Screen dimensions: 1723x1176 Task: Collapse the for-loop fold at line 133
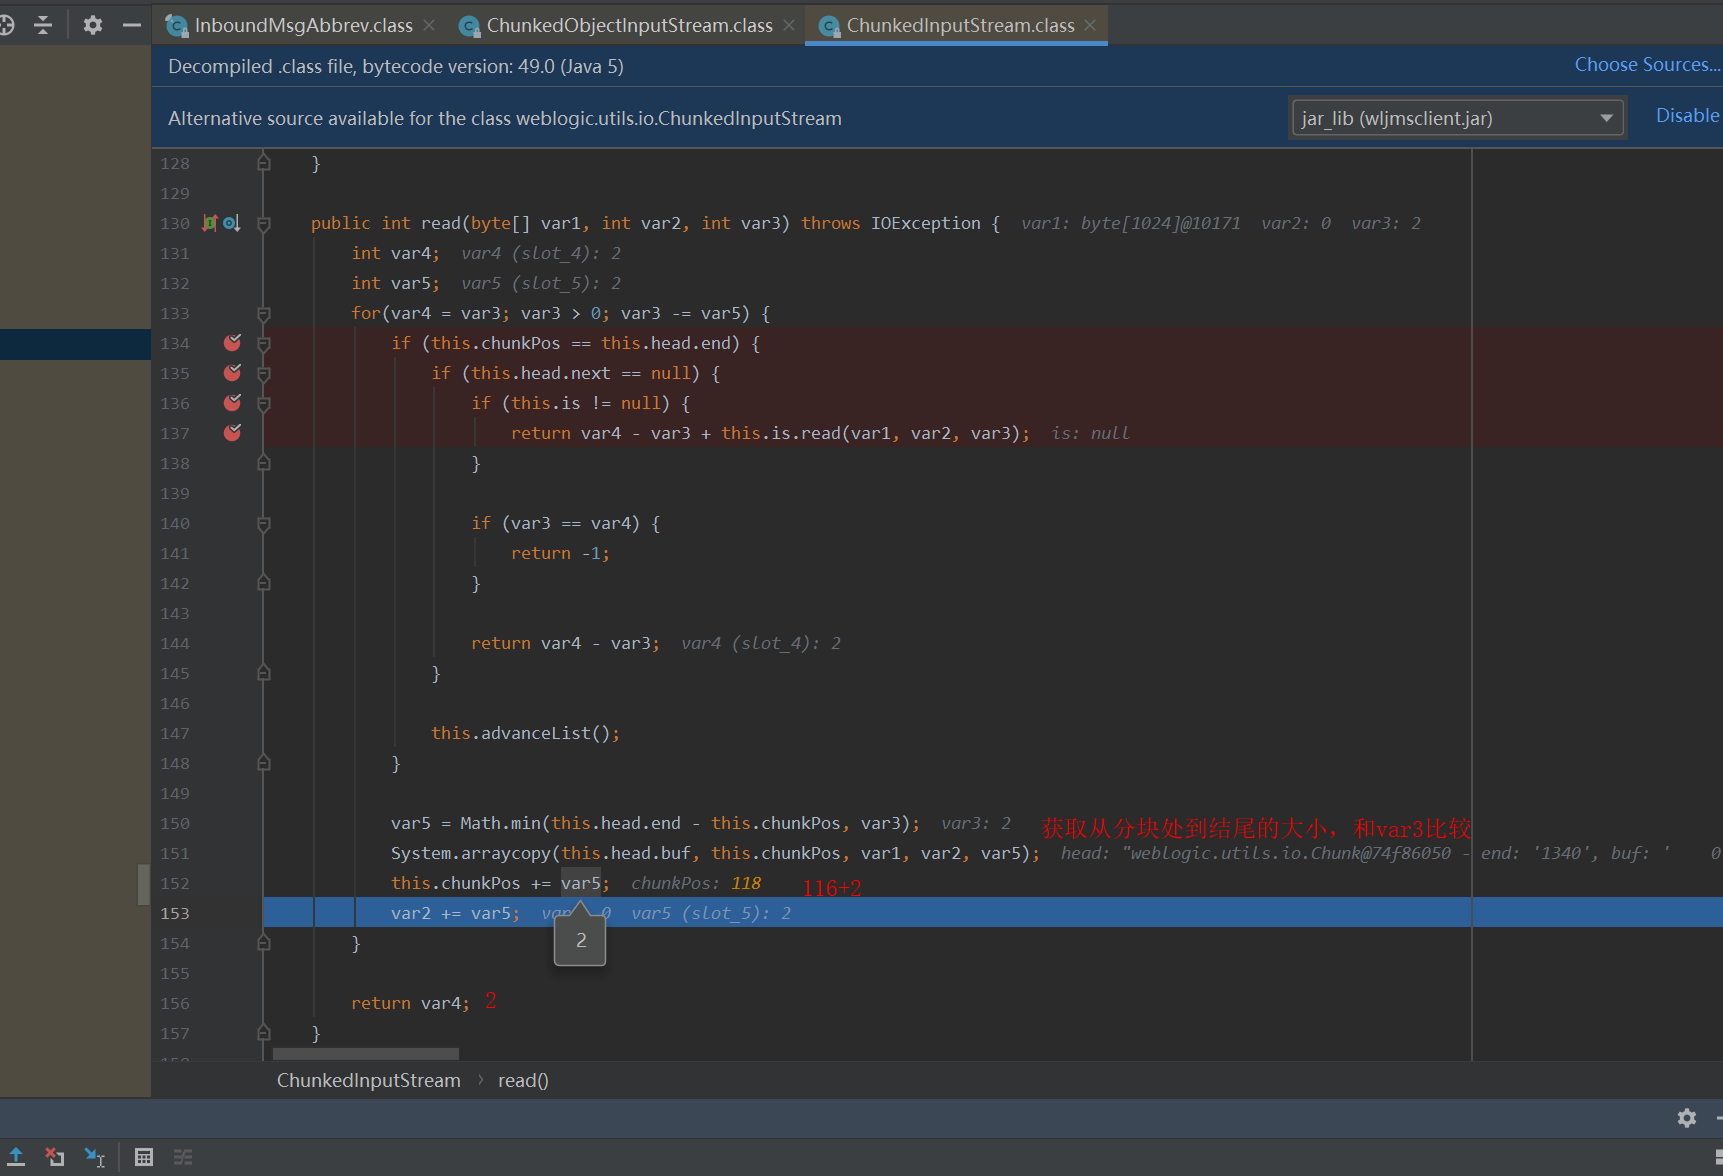(x=264, y=314)
